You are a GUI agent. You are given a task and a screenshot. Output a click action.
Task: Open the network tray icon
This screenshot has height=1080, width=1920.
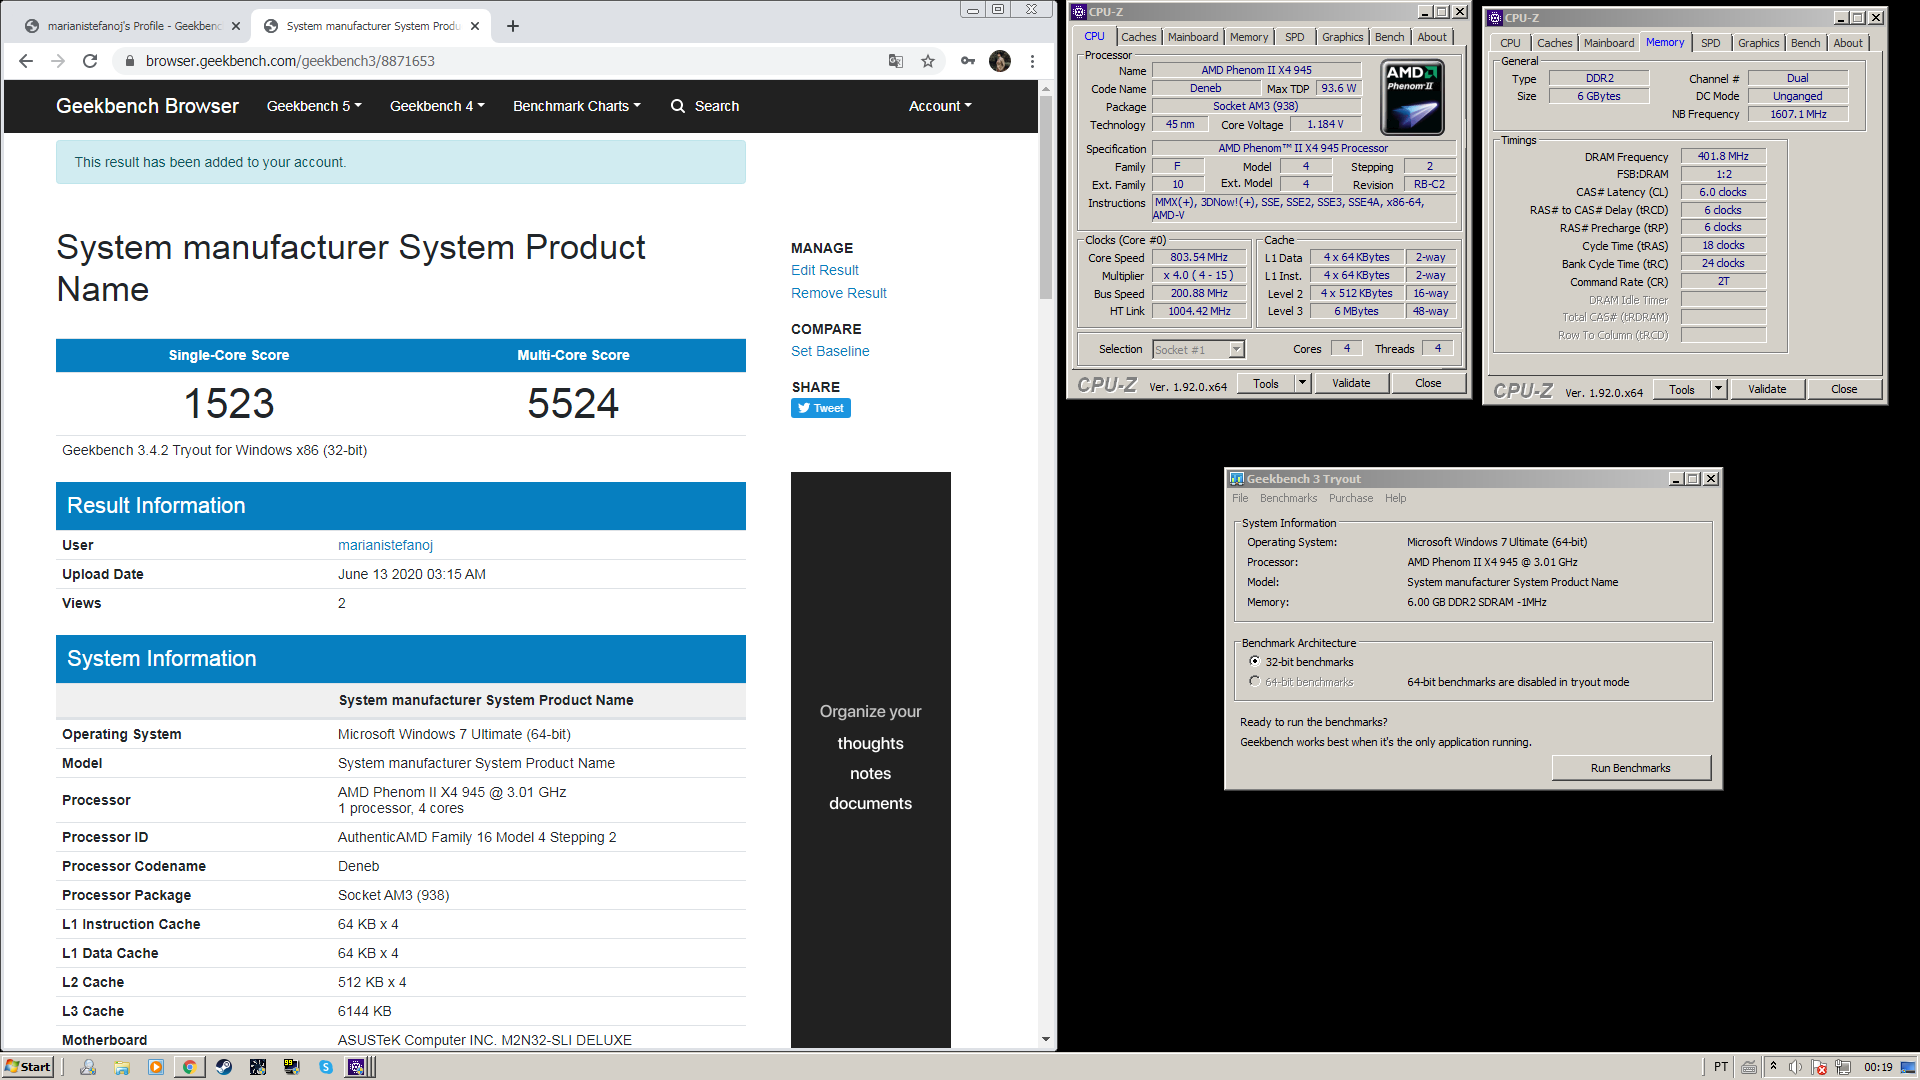point(1843,1067)
